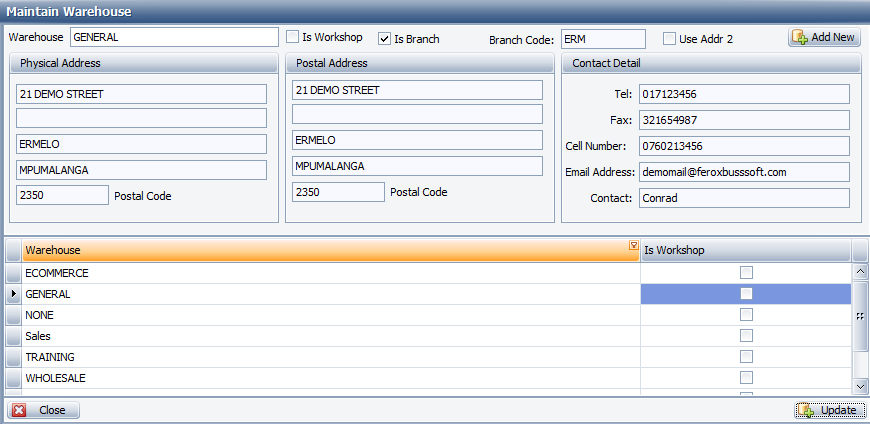The image size is (870, 424).
Task: Select the NONE warehouse row
Action: click(x=331, y=315)
